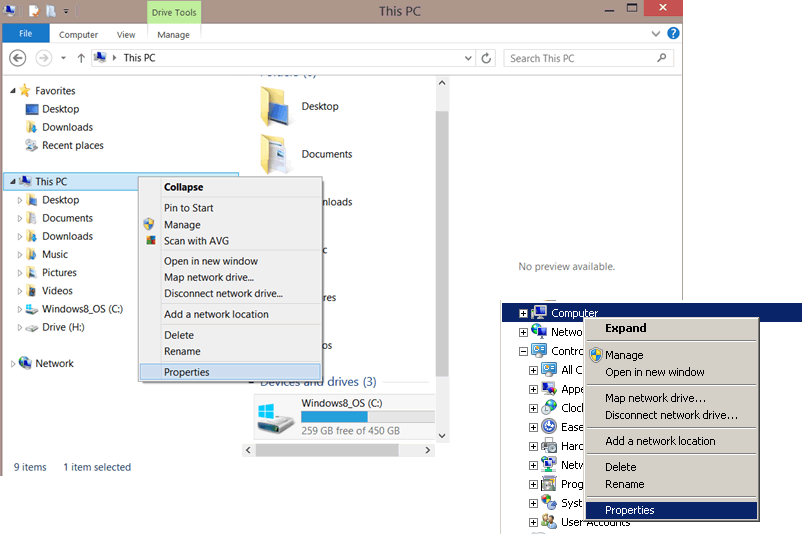This screenshot has height=534, width=804.
Task: Expand Documents under This PC
Action: pyautogui.click(x=19, y=219)
